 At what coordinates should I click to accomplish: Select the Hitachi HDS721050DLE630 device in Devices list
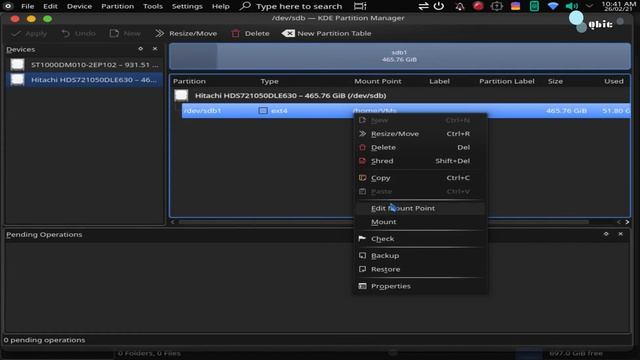(x=84, y=80)
